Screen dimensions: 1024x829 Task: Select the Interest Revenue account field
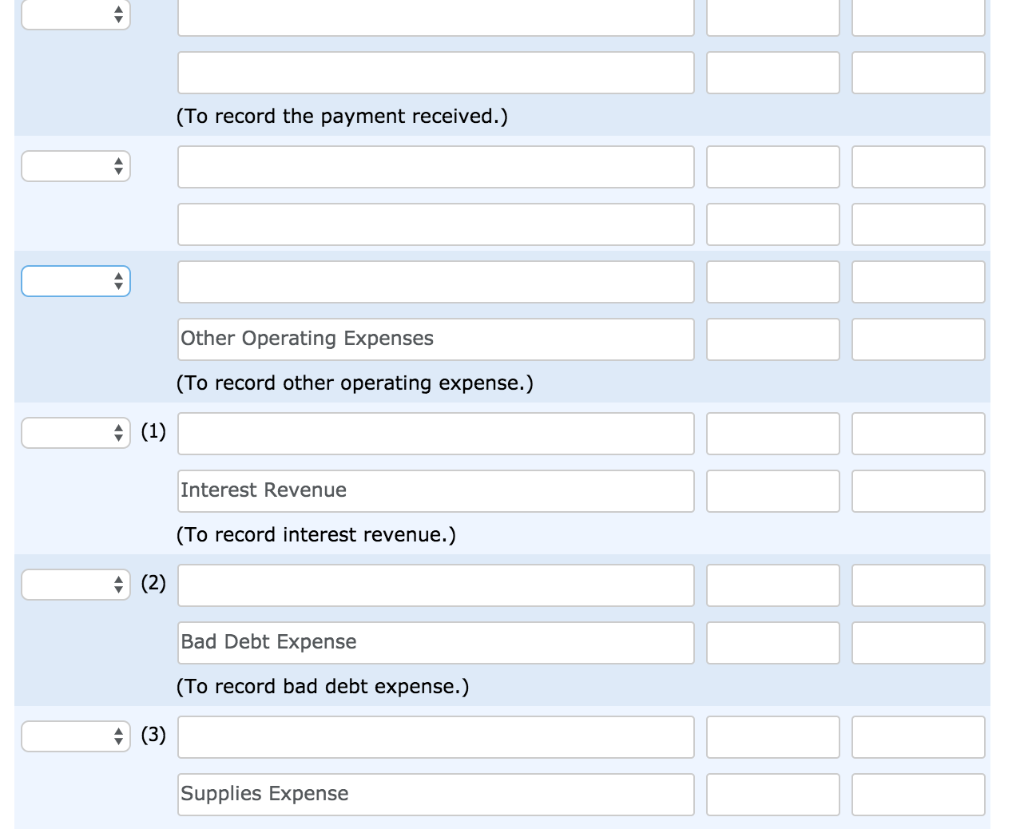pyautogui.click(x=436, y=490)
